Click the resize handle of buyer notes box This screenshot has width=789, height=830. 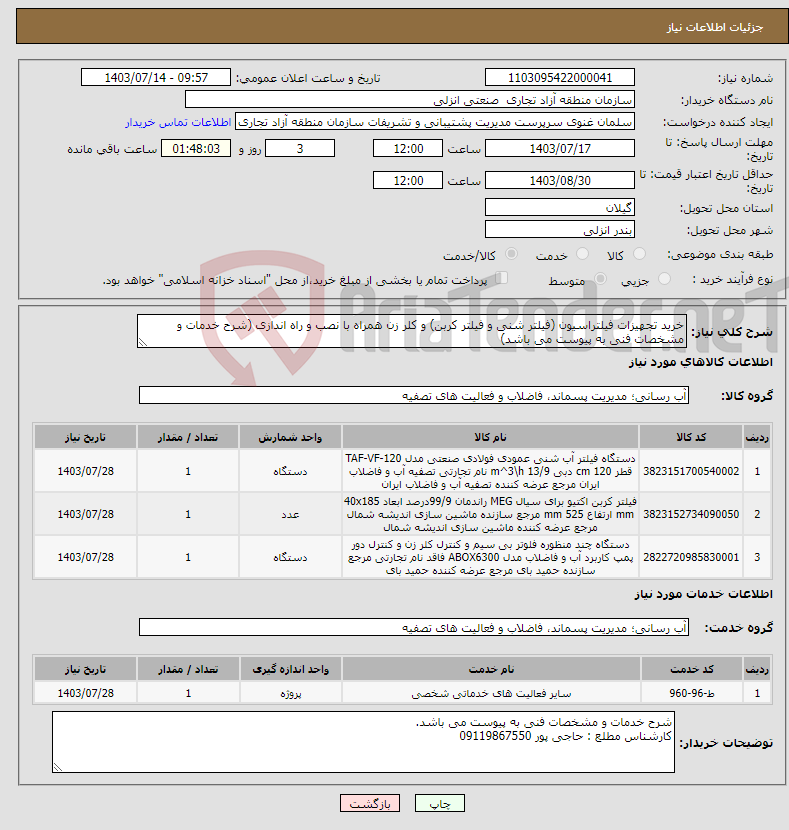[x=58, y=767]
